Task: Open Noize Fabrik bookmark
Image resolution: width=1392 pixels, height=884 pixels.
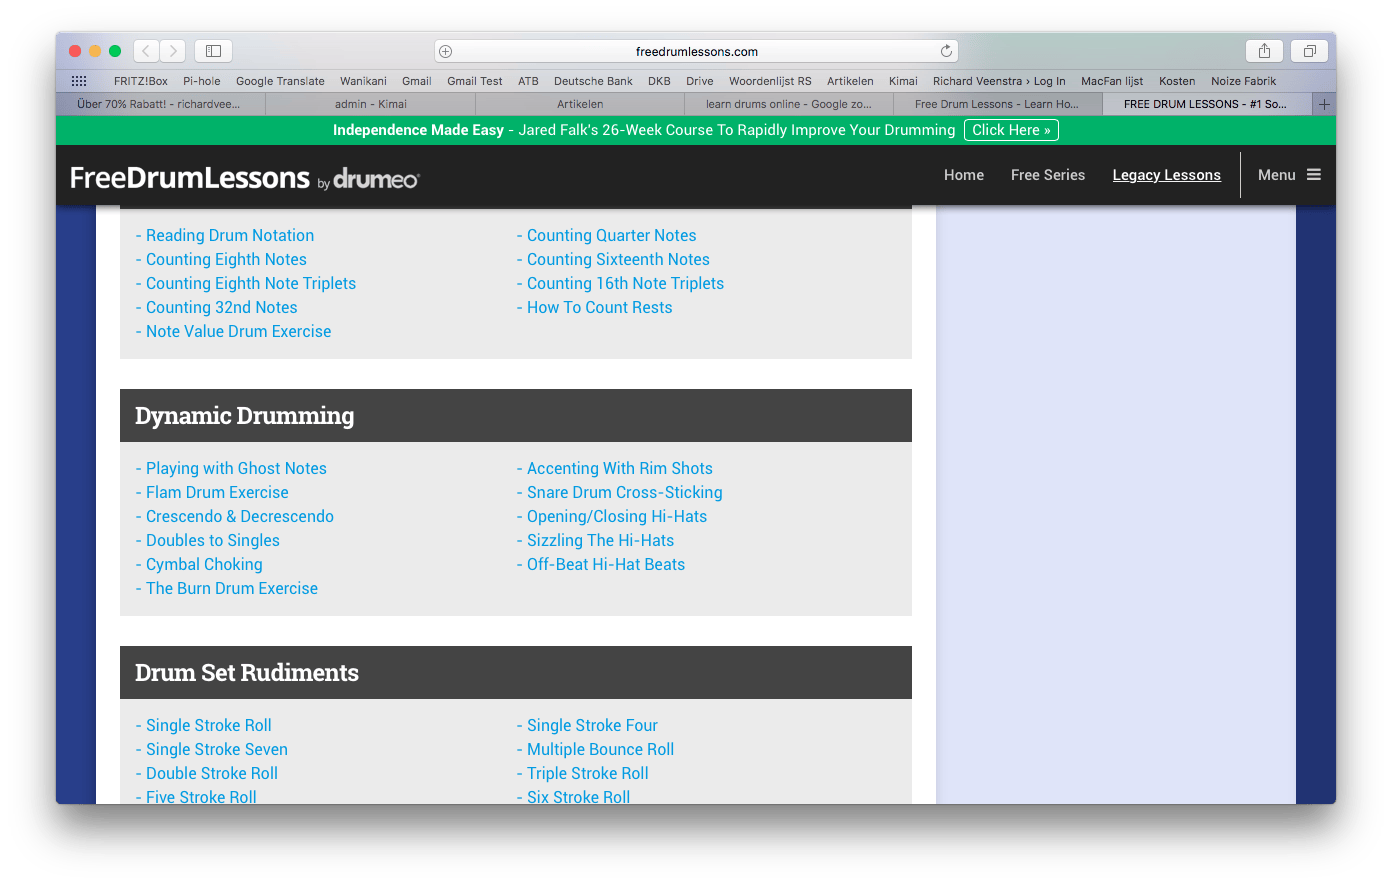Action: tap(1243, 81)
